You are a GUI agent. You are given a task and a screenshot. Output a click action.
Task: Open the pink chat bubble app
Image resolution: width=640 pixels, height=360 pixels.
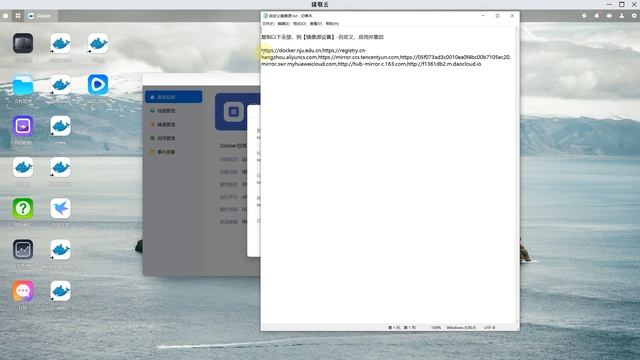click(x=23, y=291)
